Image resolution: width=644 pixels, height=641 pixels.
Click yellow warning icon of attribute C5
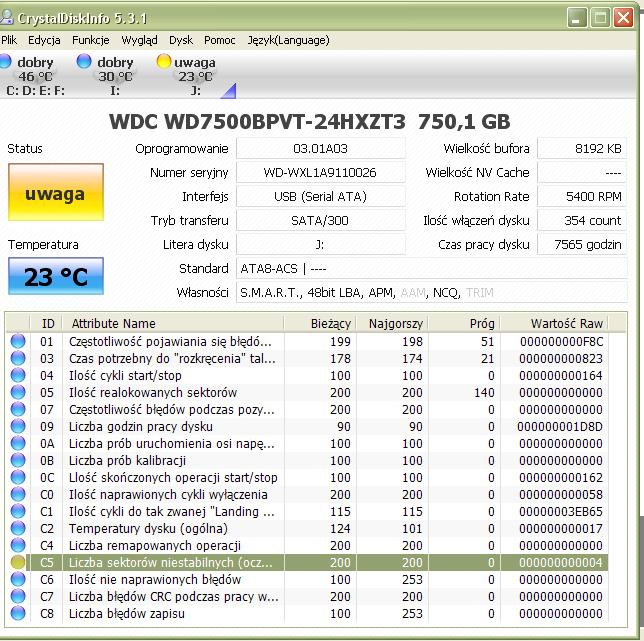click(18, 562)
